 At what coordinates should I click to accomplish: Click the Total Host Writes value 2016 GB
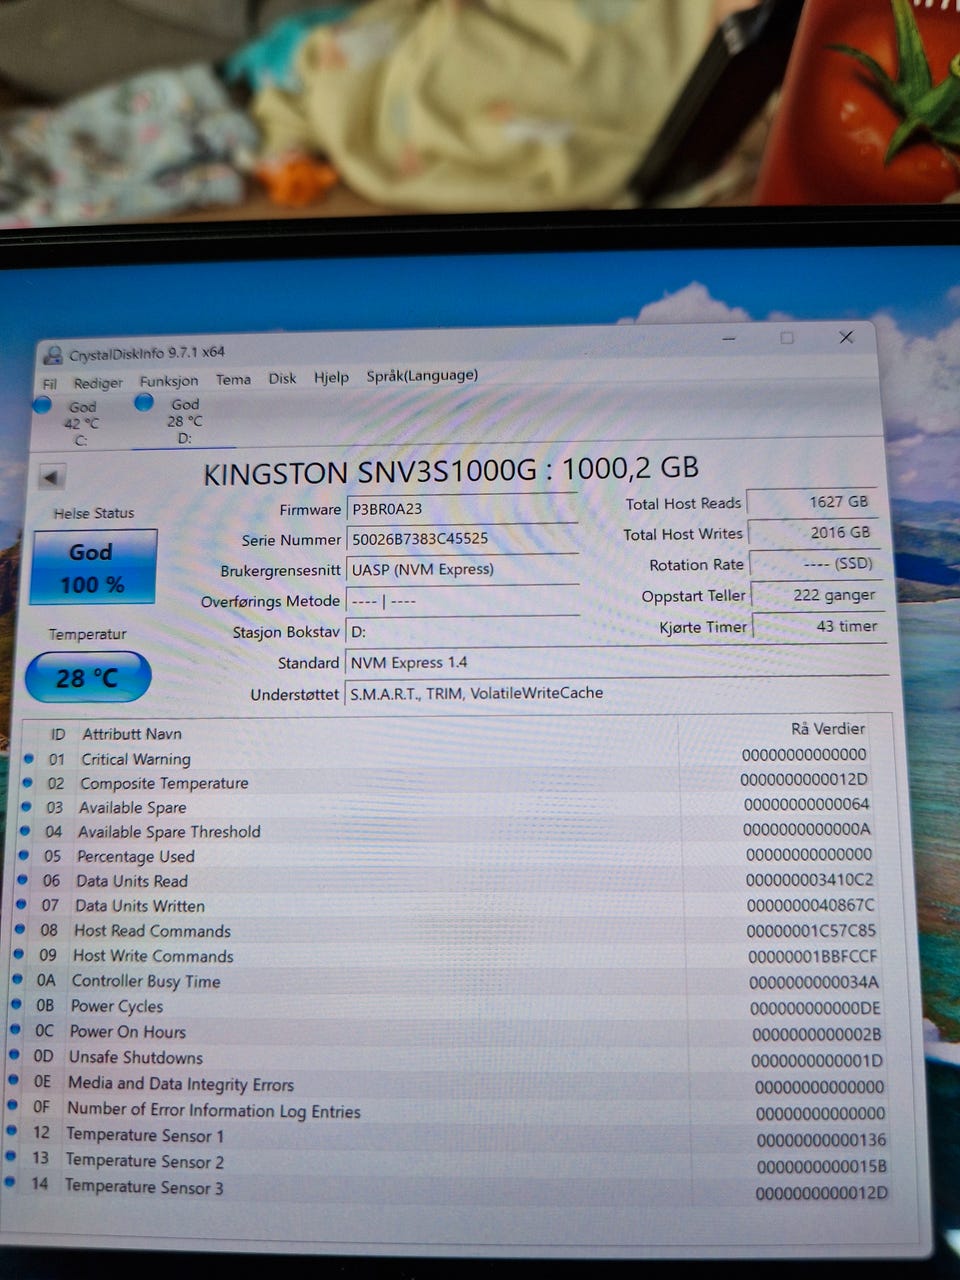point(814,533)
